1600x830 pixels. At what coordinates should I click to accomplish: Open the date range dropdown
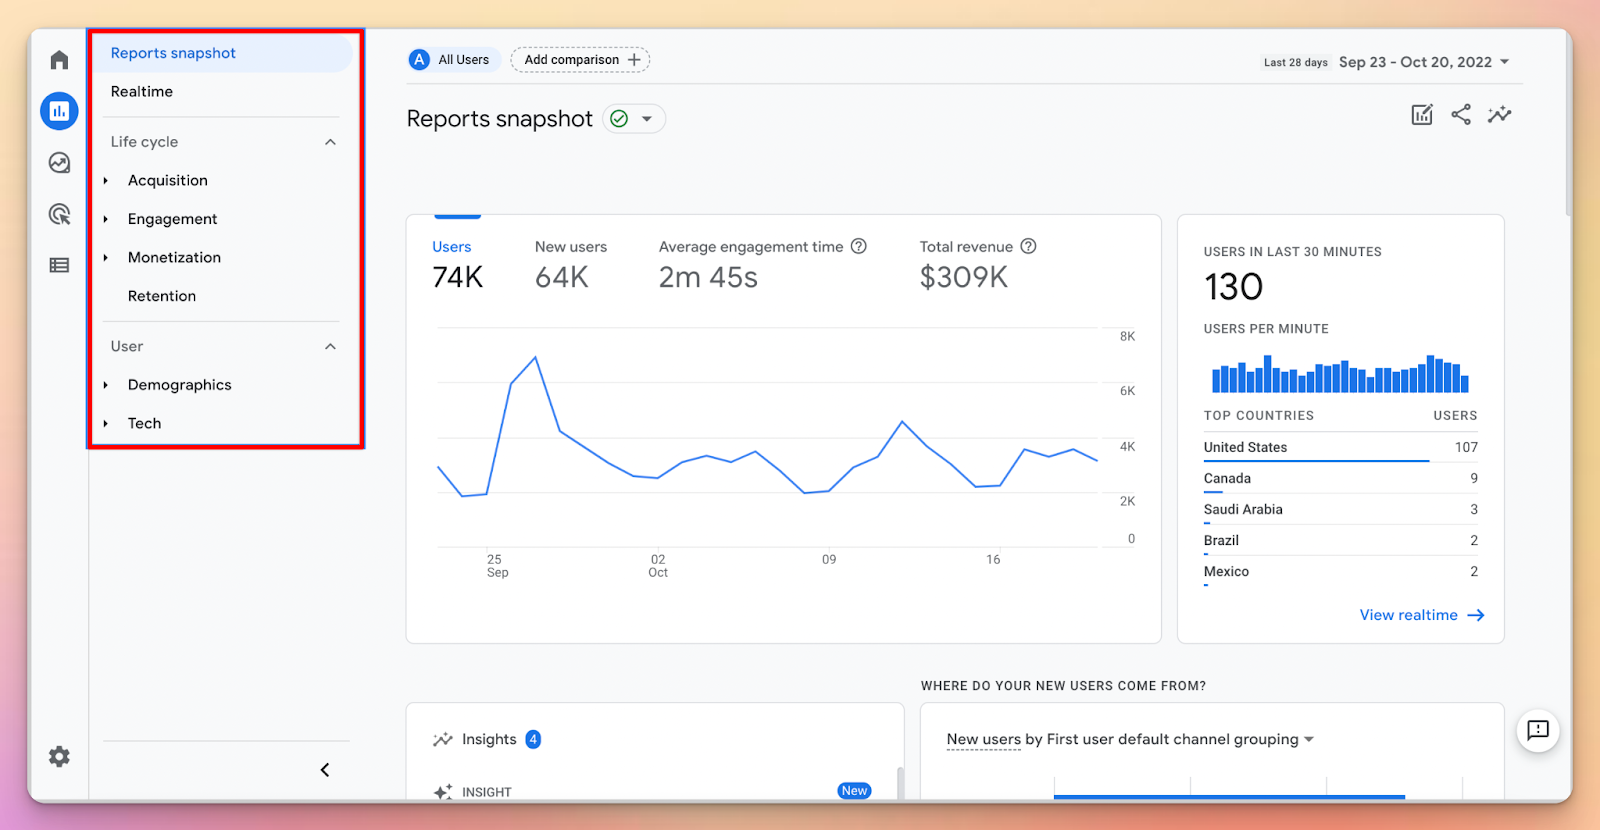(1424, 62)
